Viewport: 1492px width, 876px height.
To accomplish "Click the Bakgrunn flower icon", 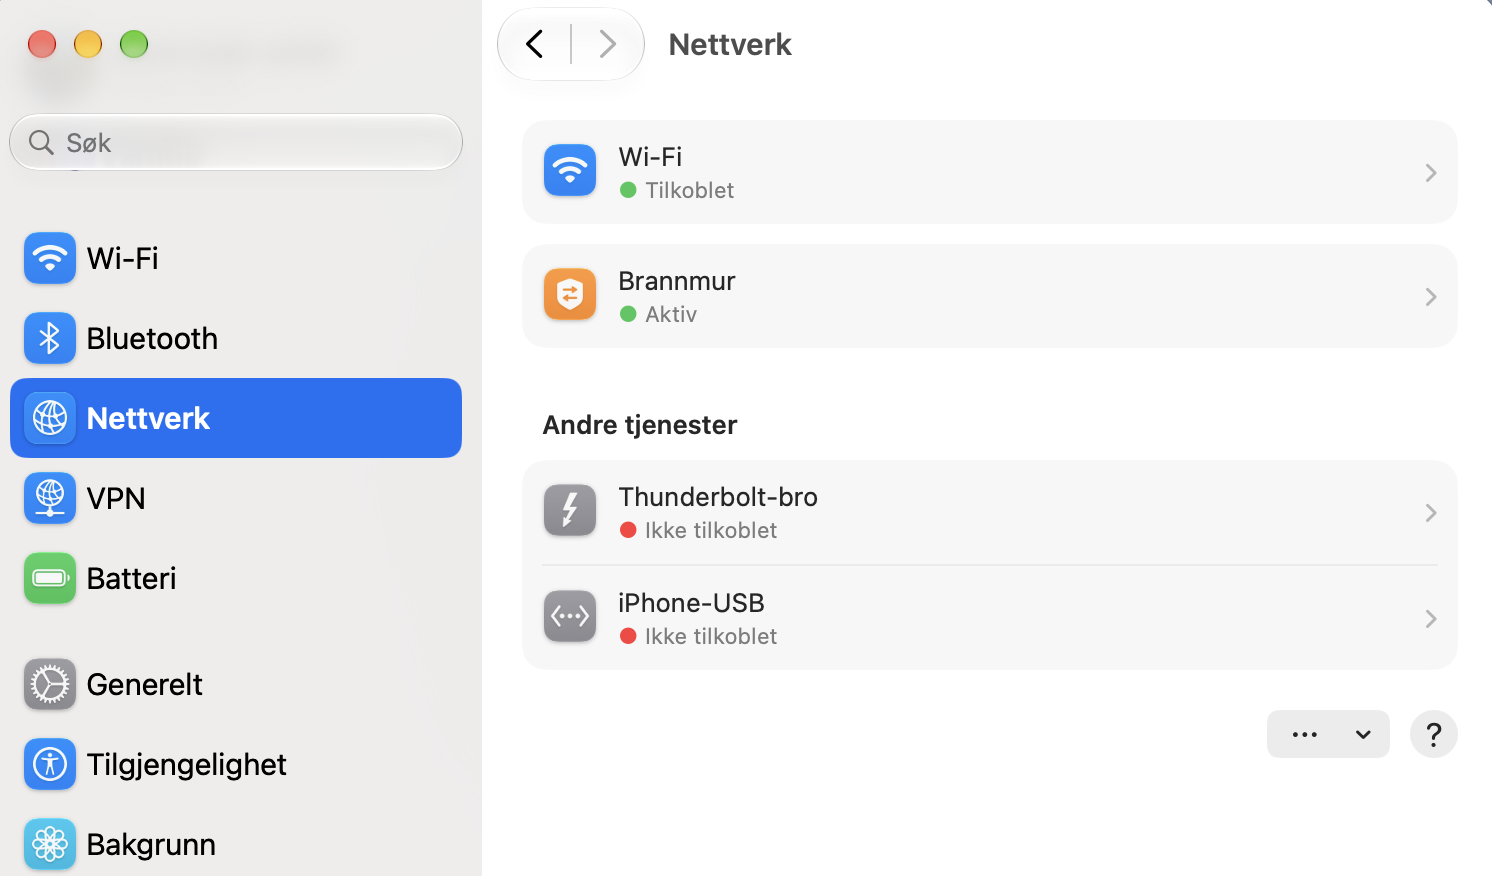I will [50, 844].
